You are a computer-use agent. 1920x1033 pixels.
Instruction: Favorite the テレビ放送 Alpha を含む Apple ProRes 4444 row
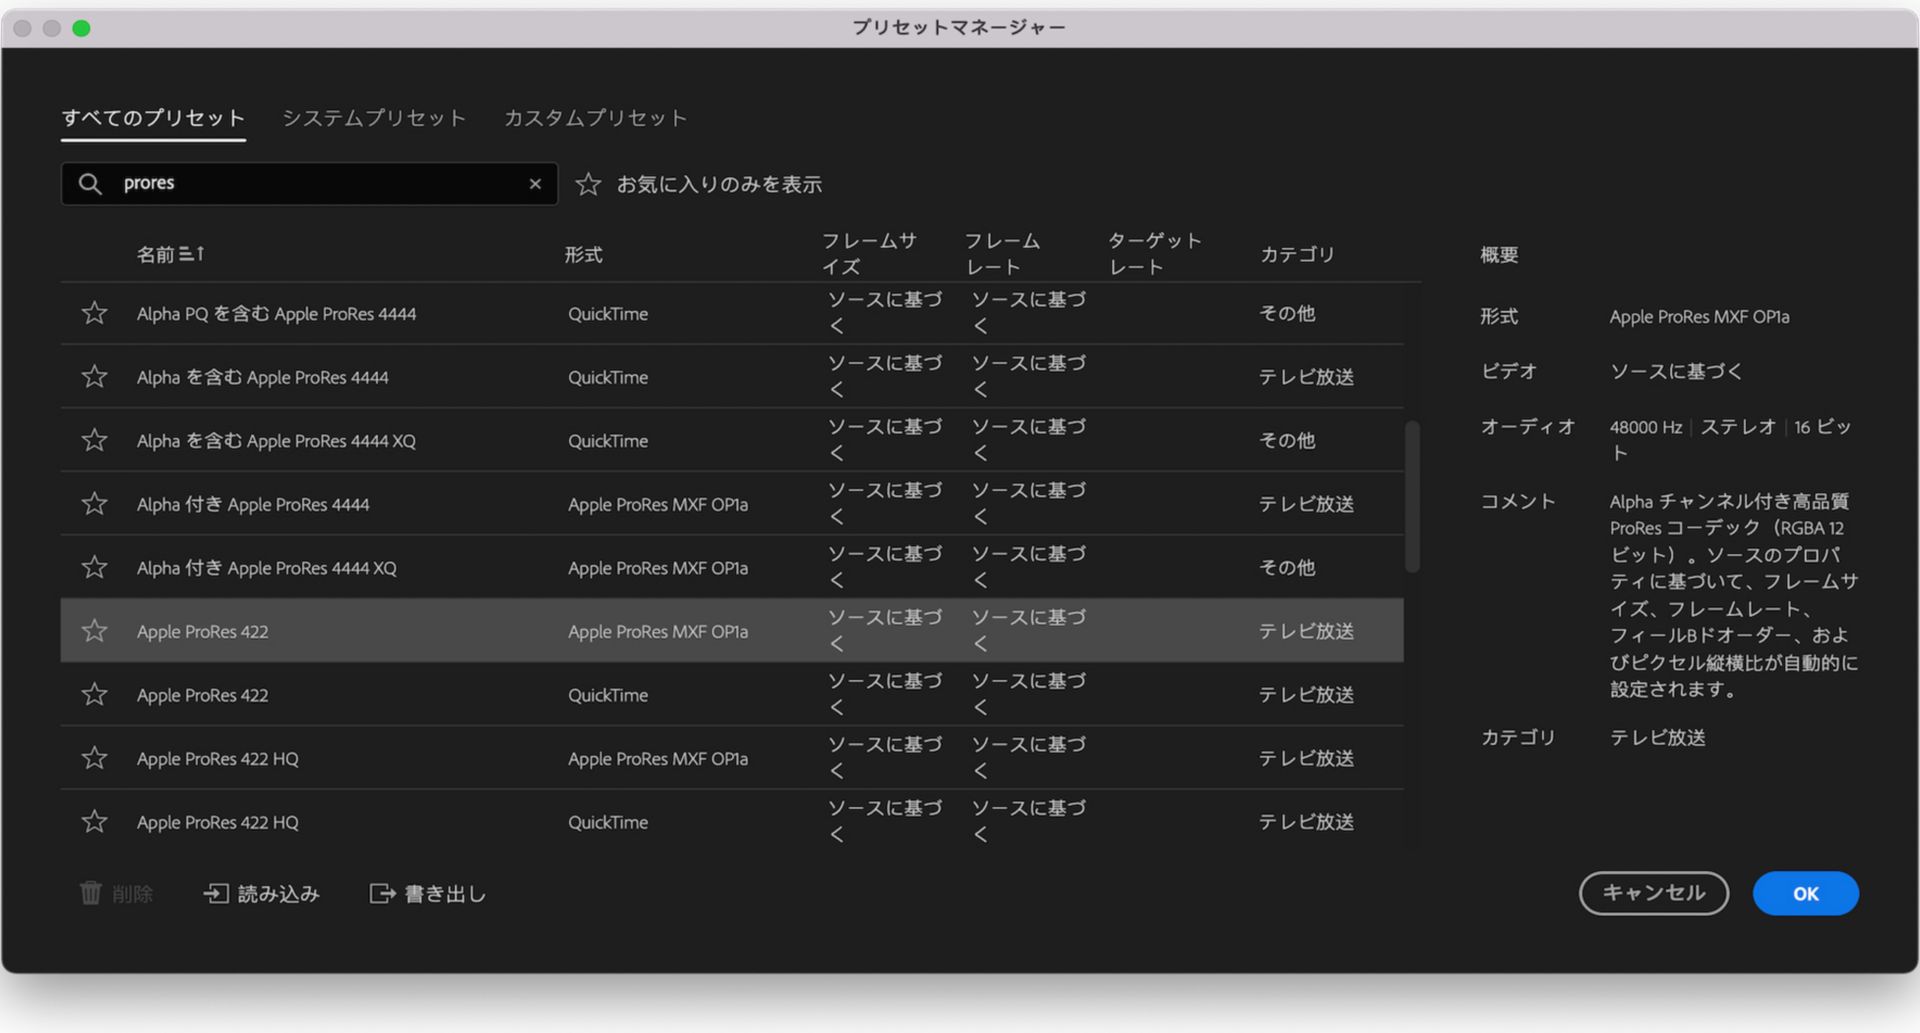tap(94, 376)
